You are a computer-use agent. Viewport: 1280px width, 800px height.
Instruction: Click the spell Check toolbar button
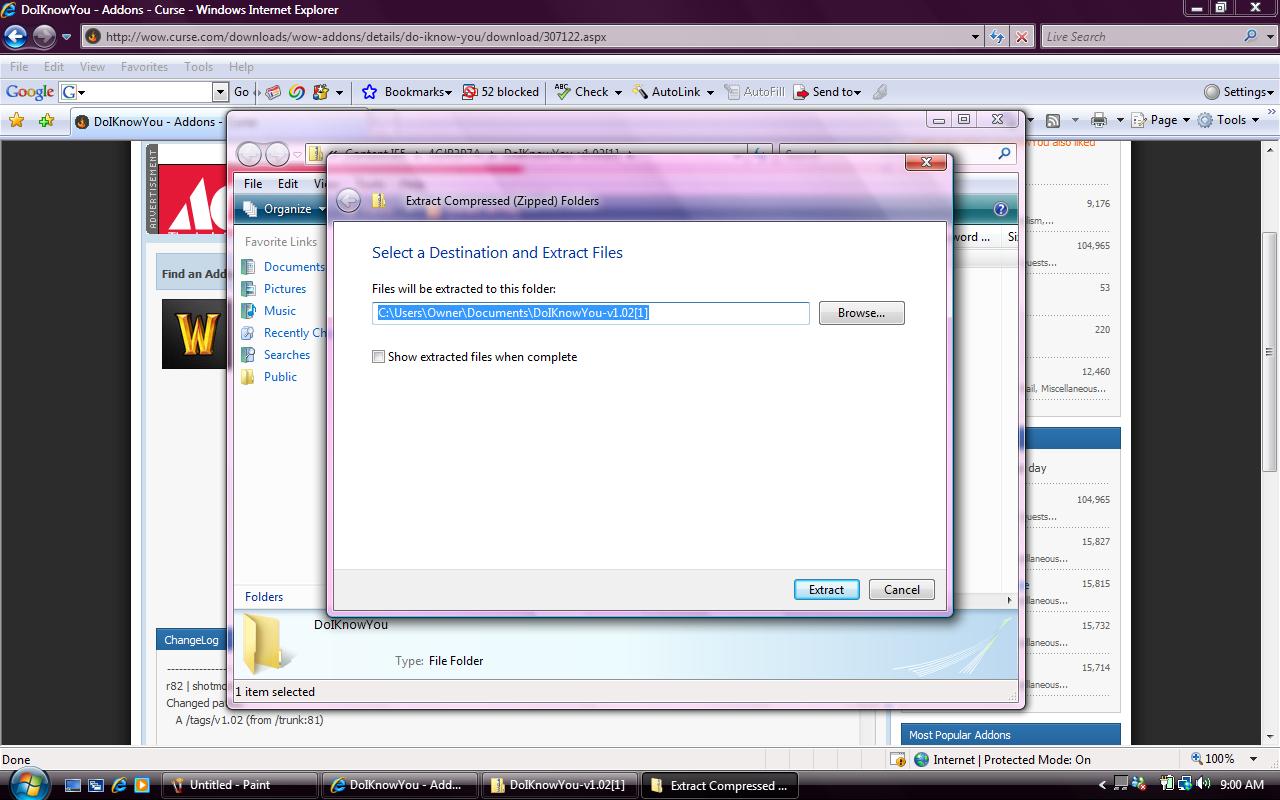[x=581, y=91]
